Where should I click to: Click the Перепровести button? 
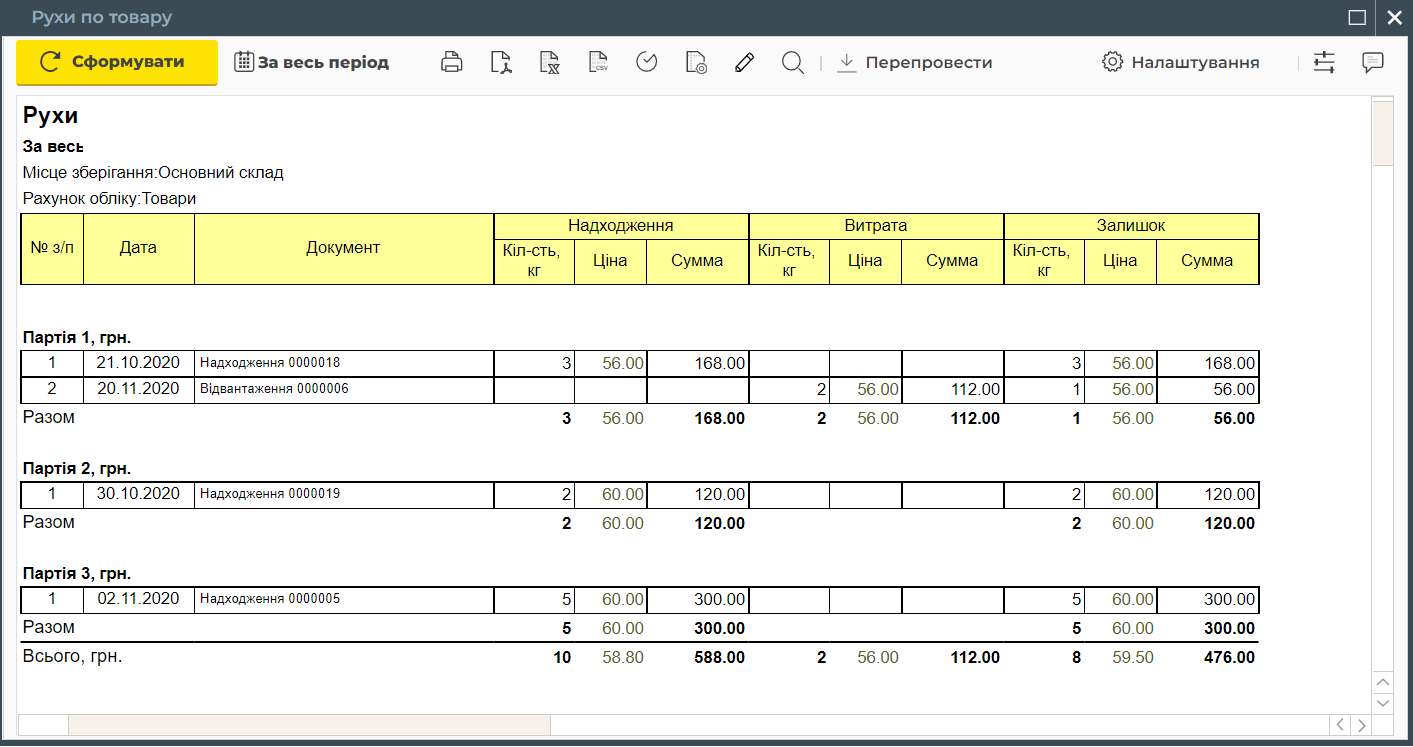point(915,62)
